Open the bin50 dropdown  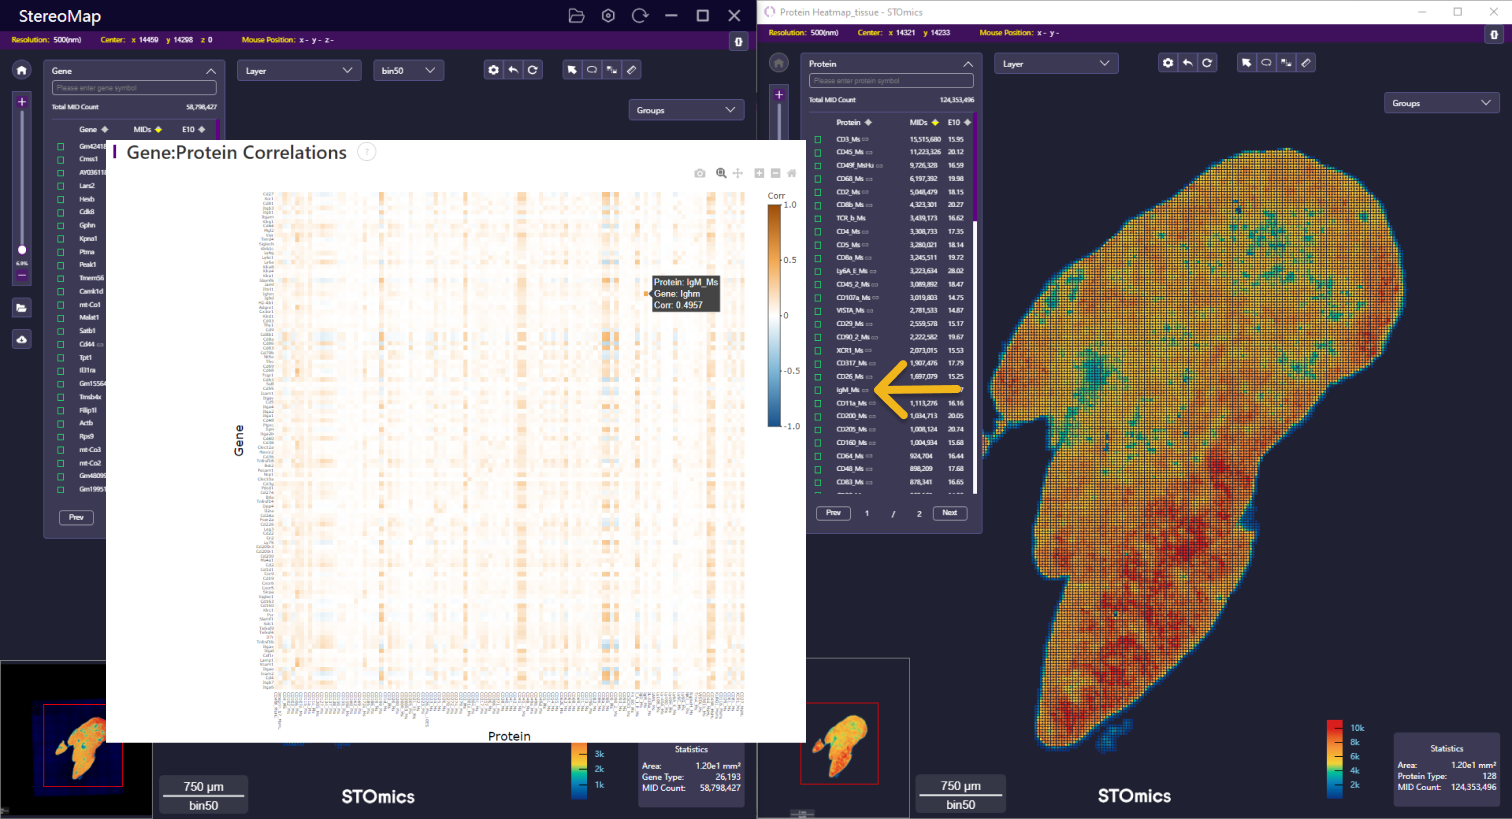point(408,70)
